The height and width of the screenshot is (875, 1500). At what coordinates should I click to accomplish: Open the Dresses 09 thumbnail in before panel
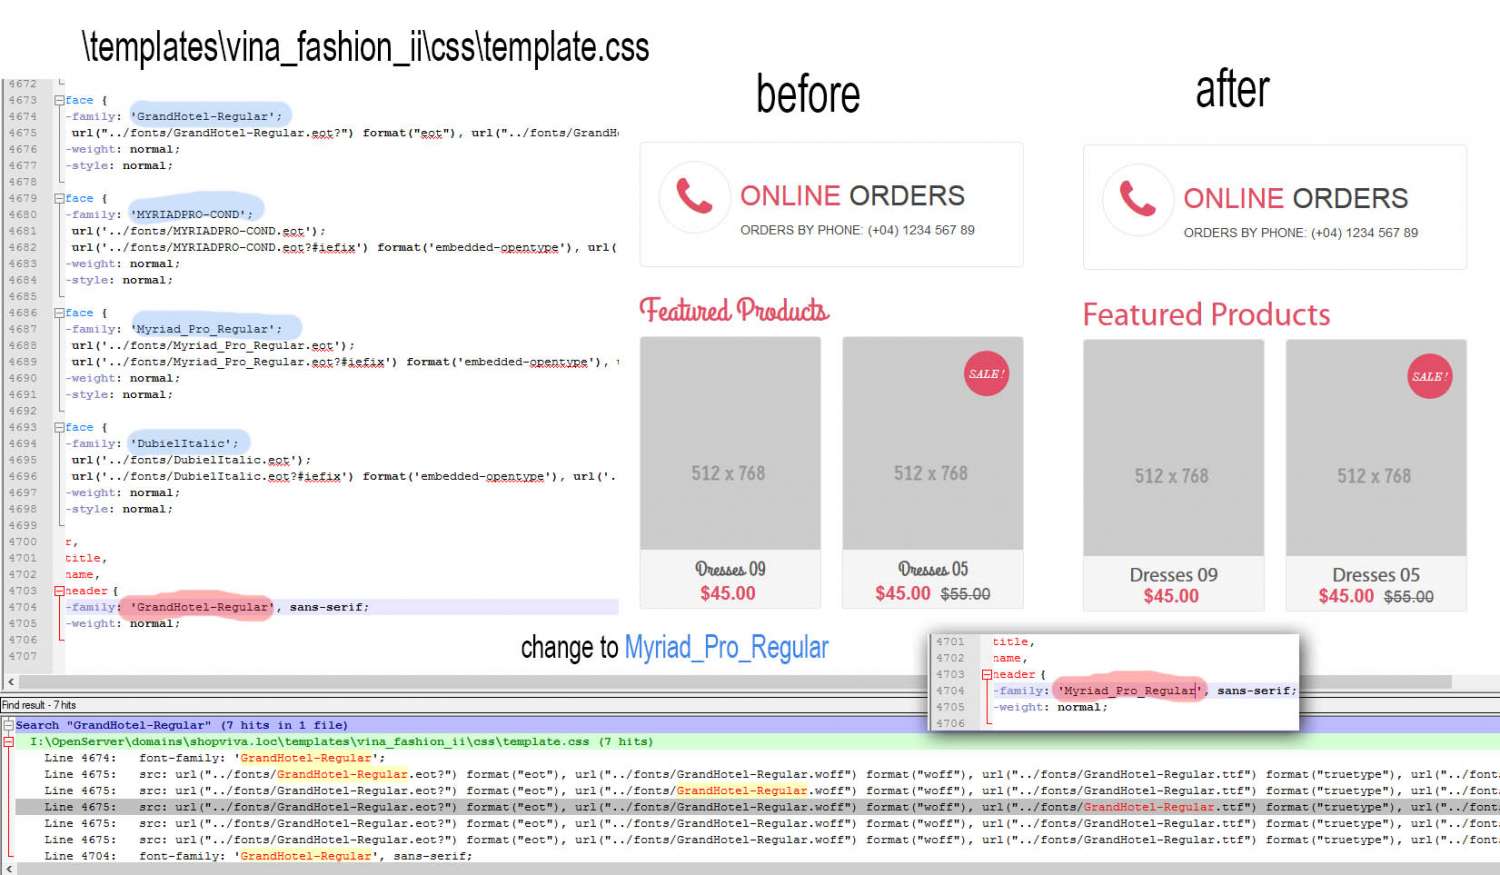tap(730, 443)
